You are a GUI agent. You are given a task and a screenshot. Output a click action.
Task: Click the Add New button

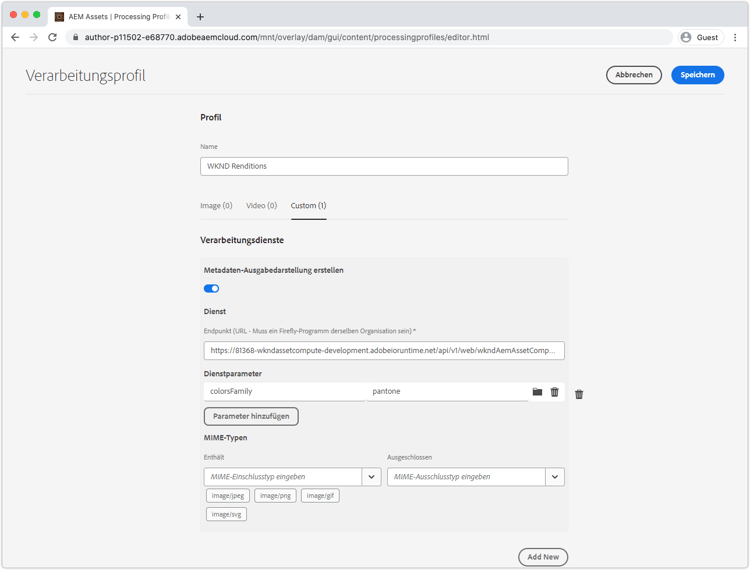coord(543,557)
